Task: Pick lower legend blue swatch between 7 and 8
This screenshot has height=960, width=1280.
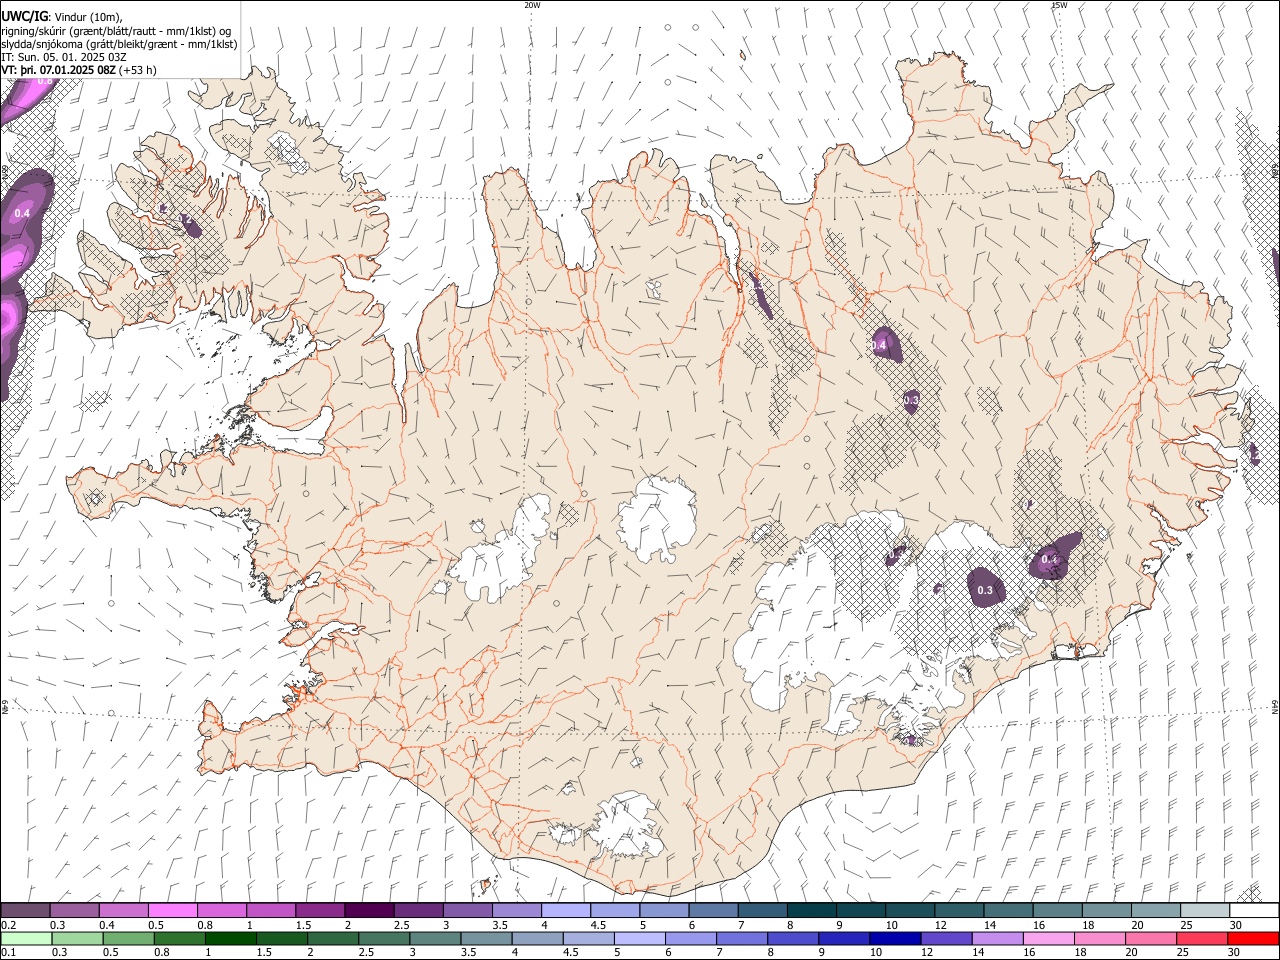Action: (741, 939)
